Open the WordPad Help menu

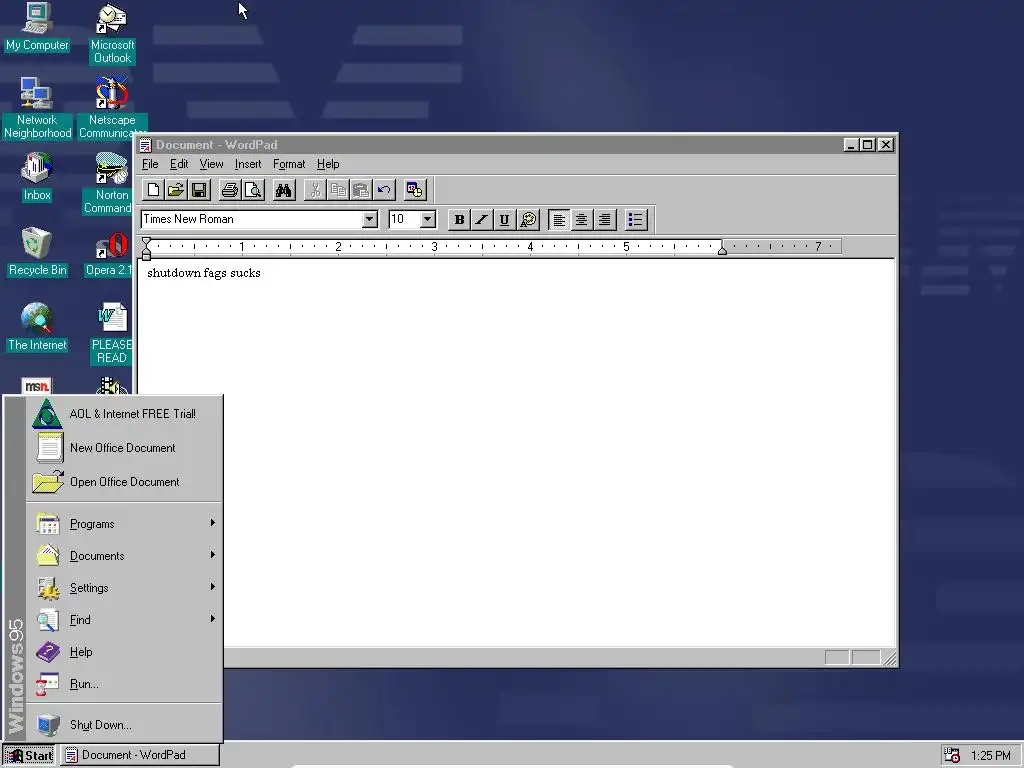(328, 164)
